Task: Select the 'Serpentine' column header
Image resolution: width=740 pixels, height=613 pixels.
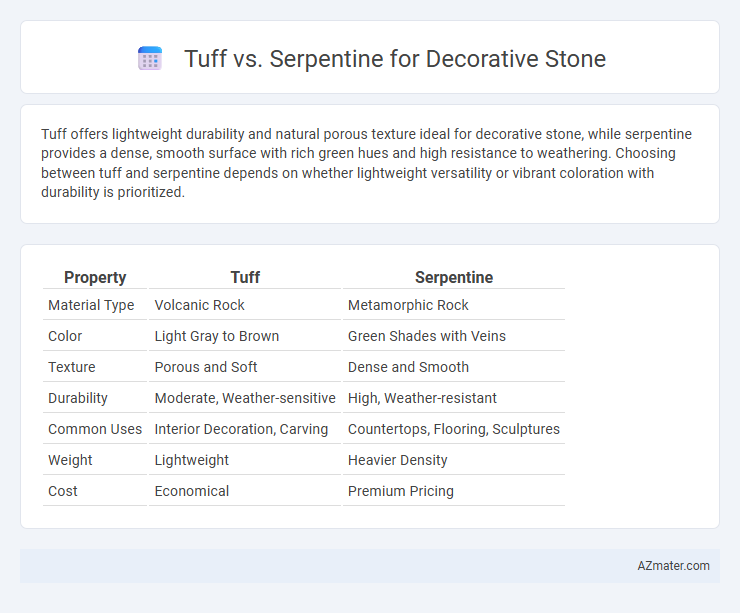Action: [454, 277]
